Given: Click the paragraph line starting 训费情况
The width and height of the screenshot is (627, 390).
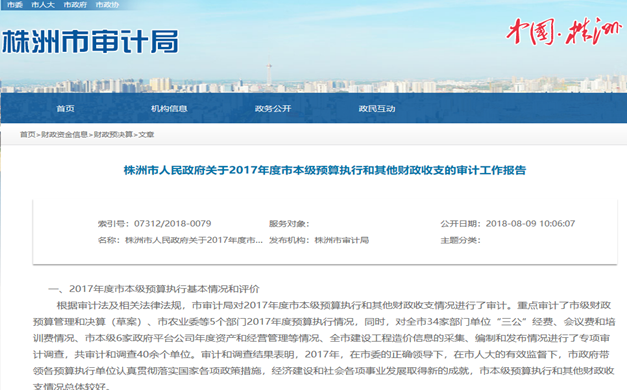Looking at the screenshot, I should (x=321, y=338).
